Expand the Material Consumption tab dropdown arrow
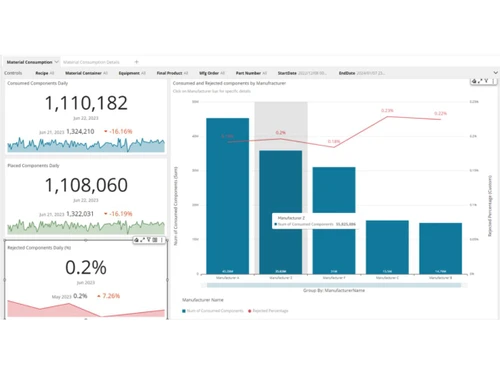Image resolution: width=500 pixels, height=375 pixels. (x=56, y=62)
